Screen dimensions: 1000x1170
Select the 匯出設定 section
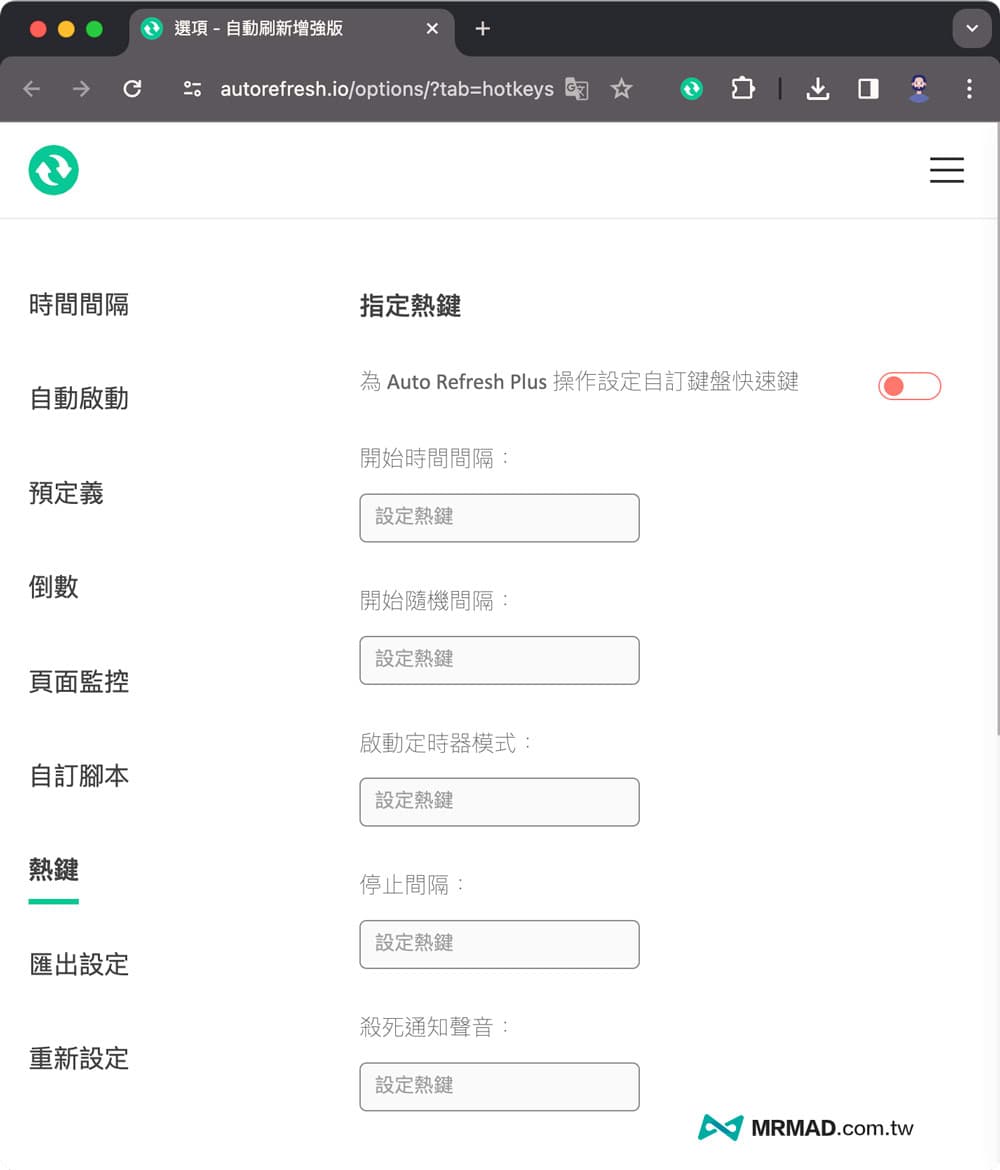79,965
